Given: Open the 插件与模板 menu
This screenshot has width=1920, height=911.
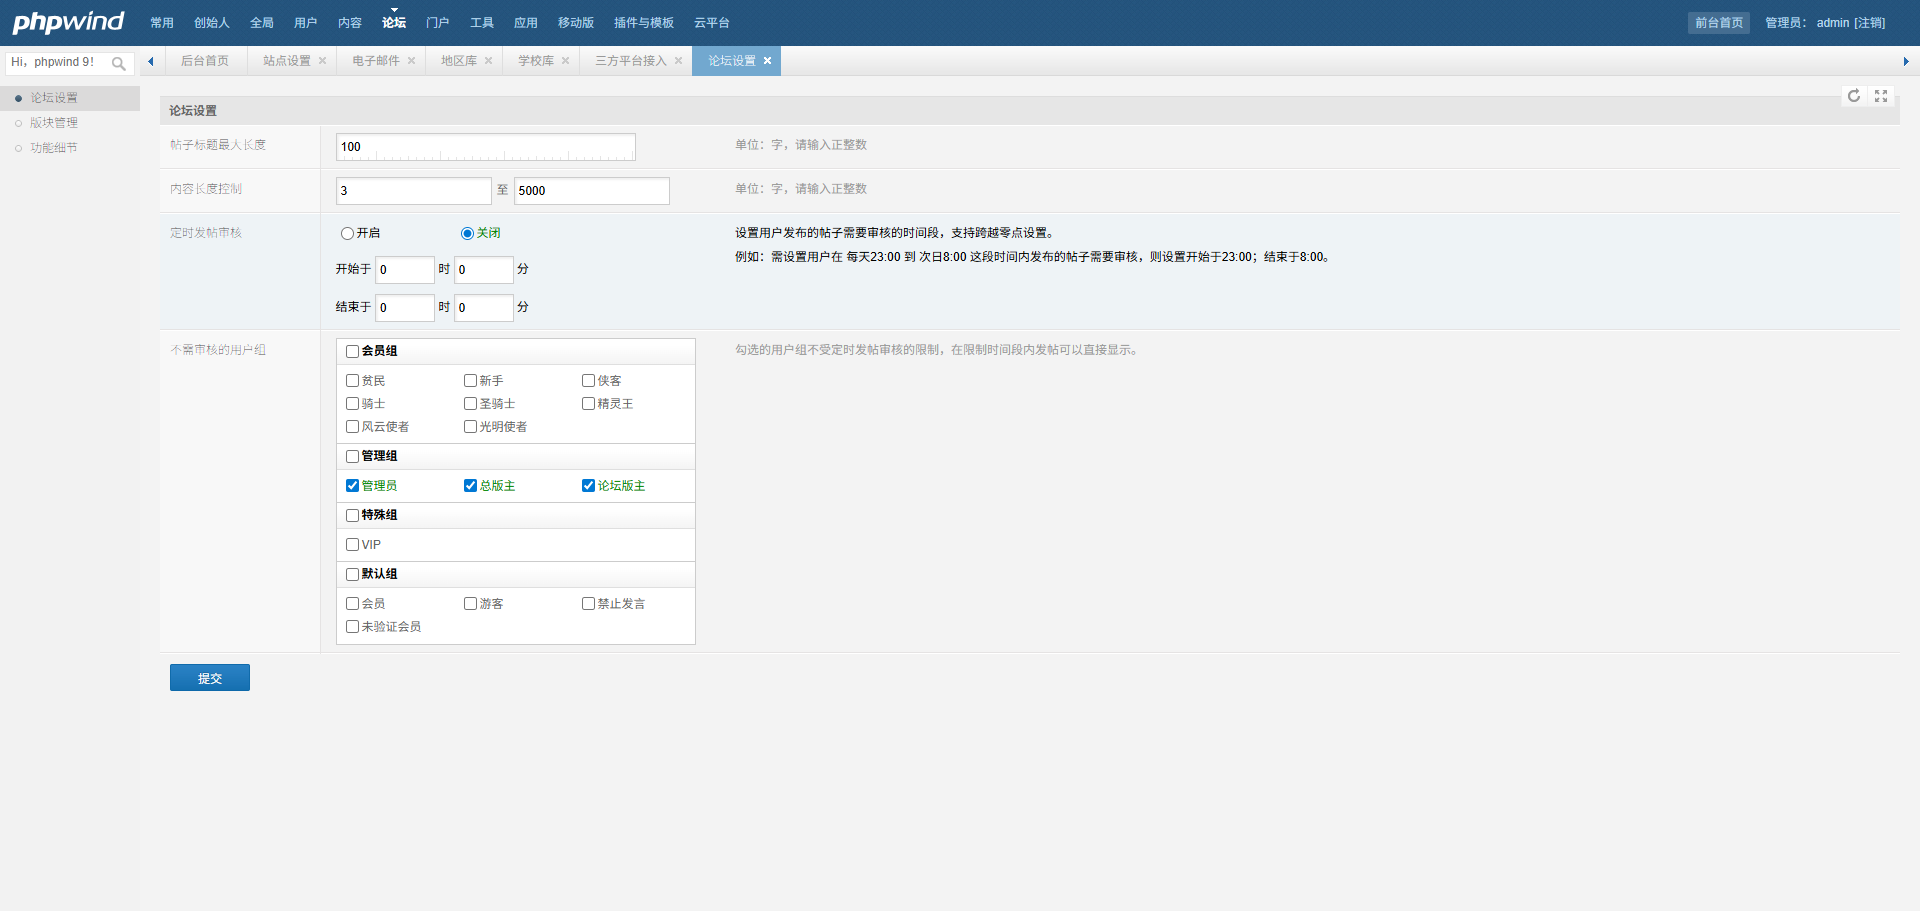Looking at the screenshot, I should tap(643, 23).
